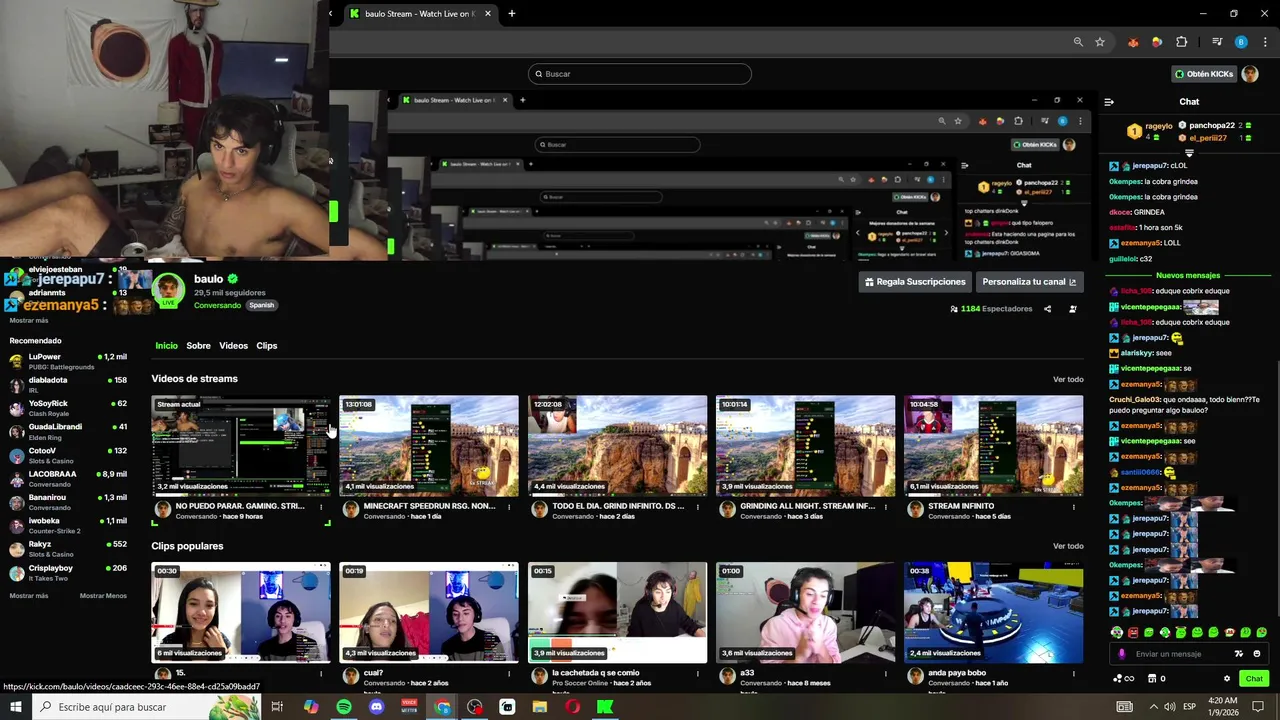Open options menu for TODO EL DIA video
The width and height of the screenshot is (1280, 720).
click(698, 507)
